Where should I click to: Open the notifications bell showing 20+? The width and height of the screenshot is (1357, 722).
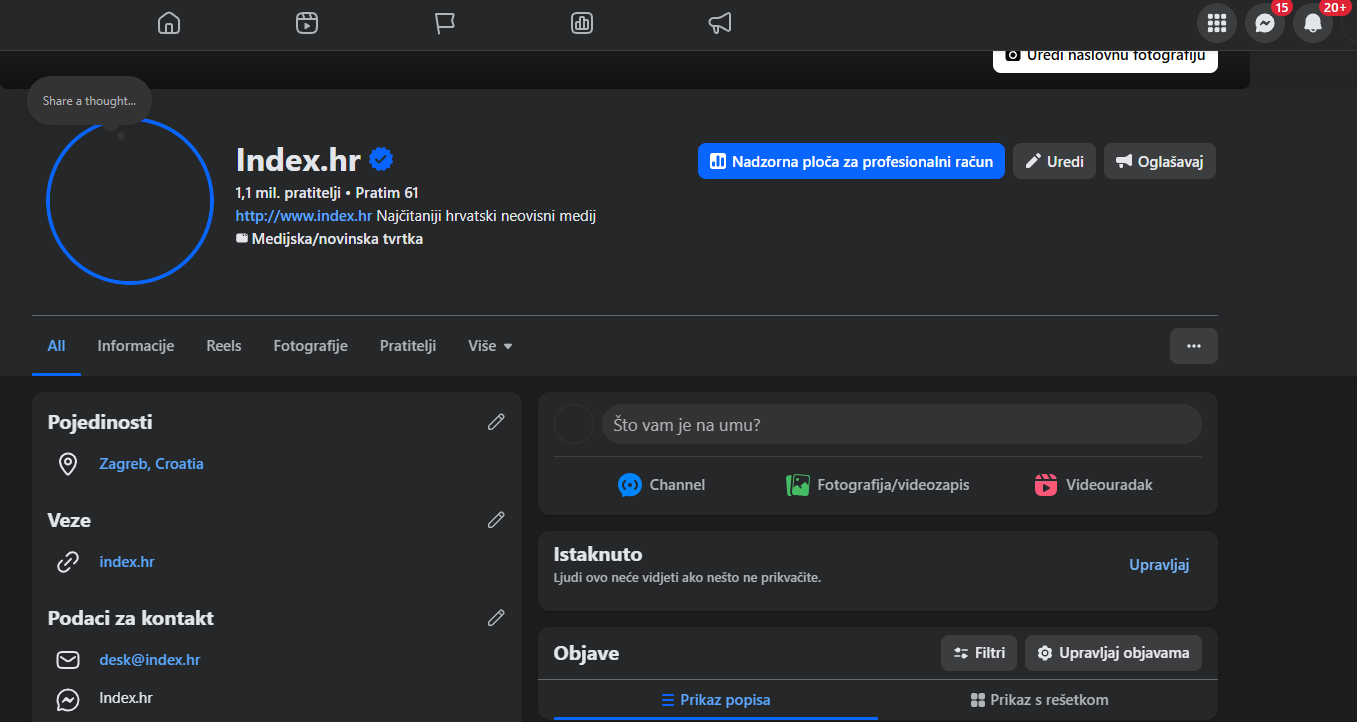(1313, 23)
